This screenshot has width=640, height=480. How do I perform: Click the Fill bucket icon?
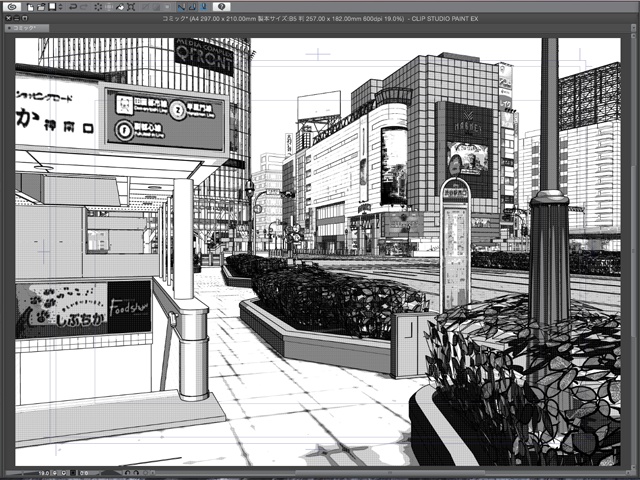[x=120, y=7]
